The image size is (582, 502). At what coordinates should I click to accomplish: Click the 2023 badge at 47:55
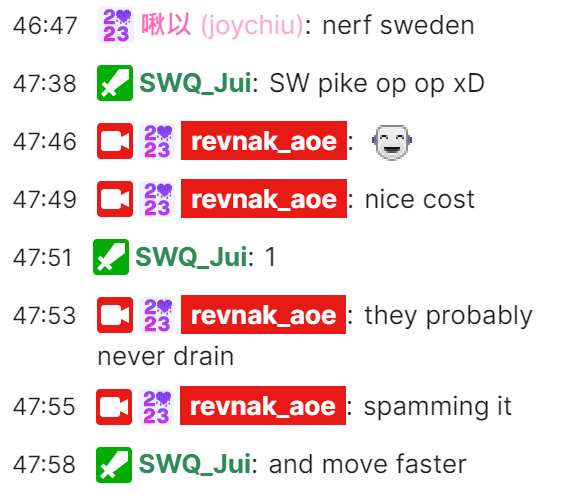(x=156, y=407)
